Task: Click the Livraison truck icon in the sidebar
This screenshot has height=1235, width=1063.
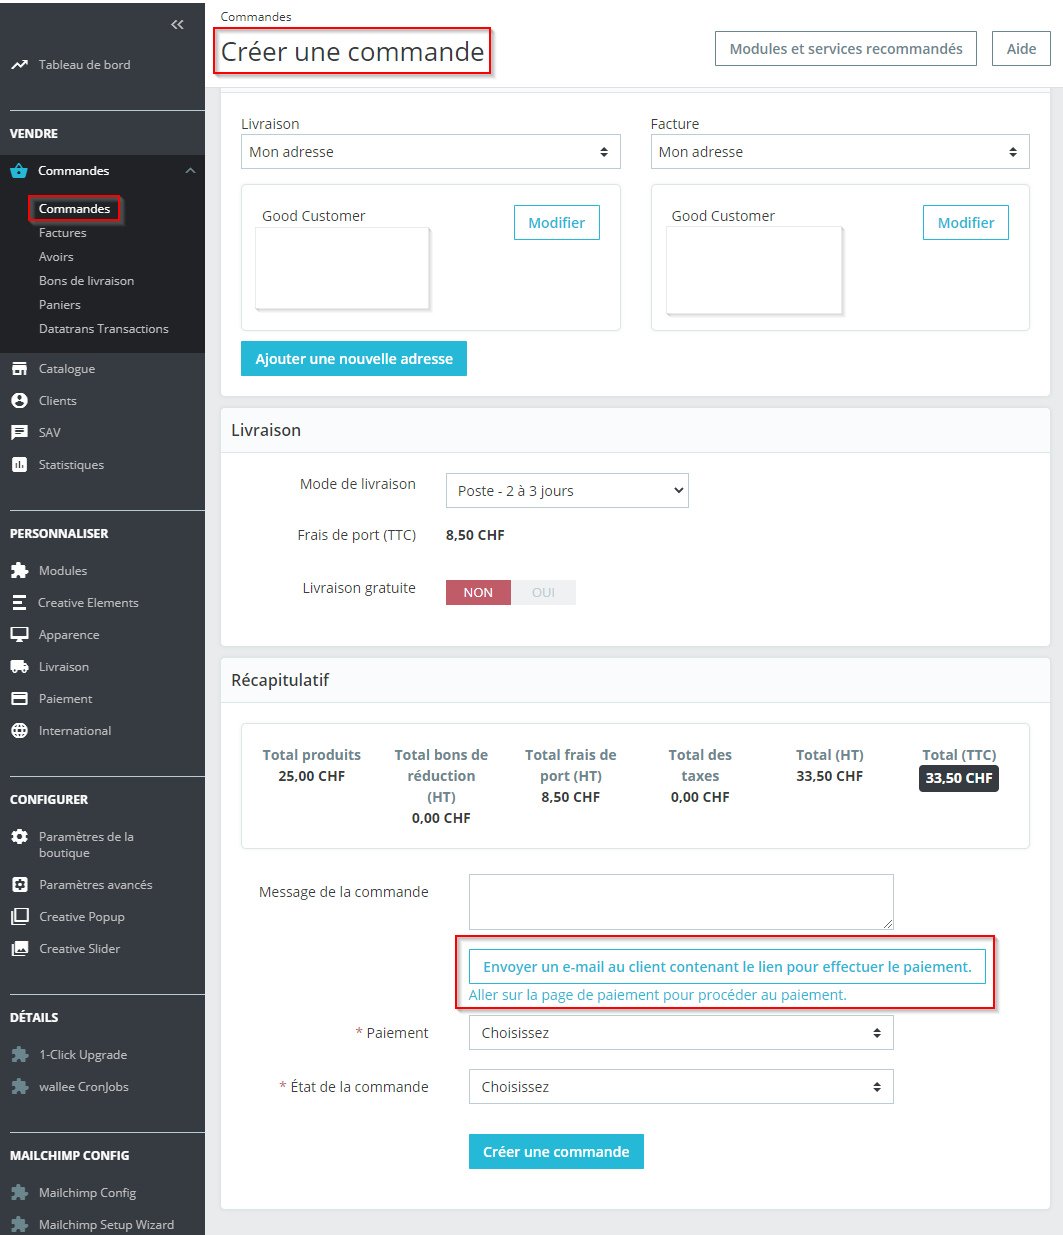Action: click(x=19, y=667)
